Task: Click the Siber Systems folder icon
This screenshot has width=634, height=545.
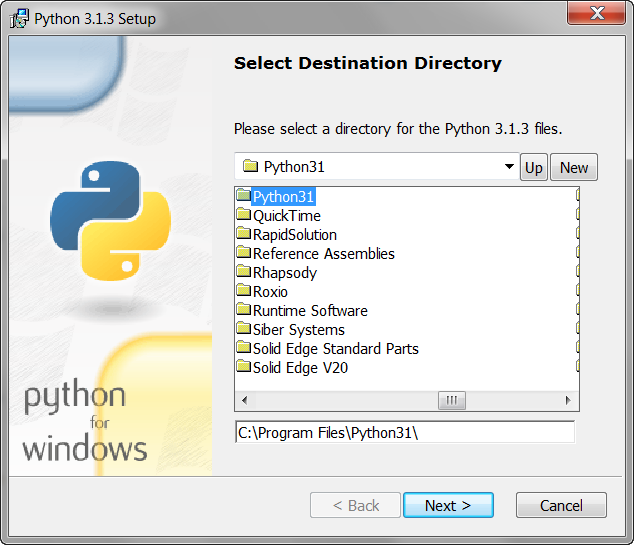Action: click(x=243, y=329)
